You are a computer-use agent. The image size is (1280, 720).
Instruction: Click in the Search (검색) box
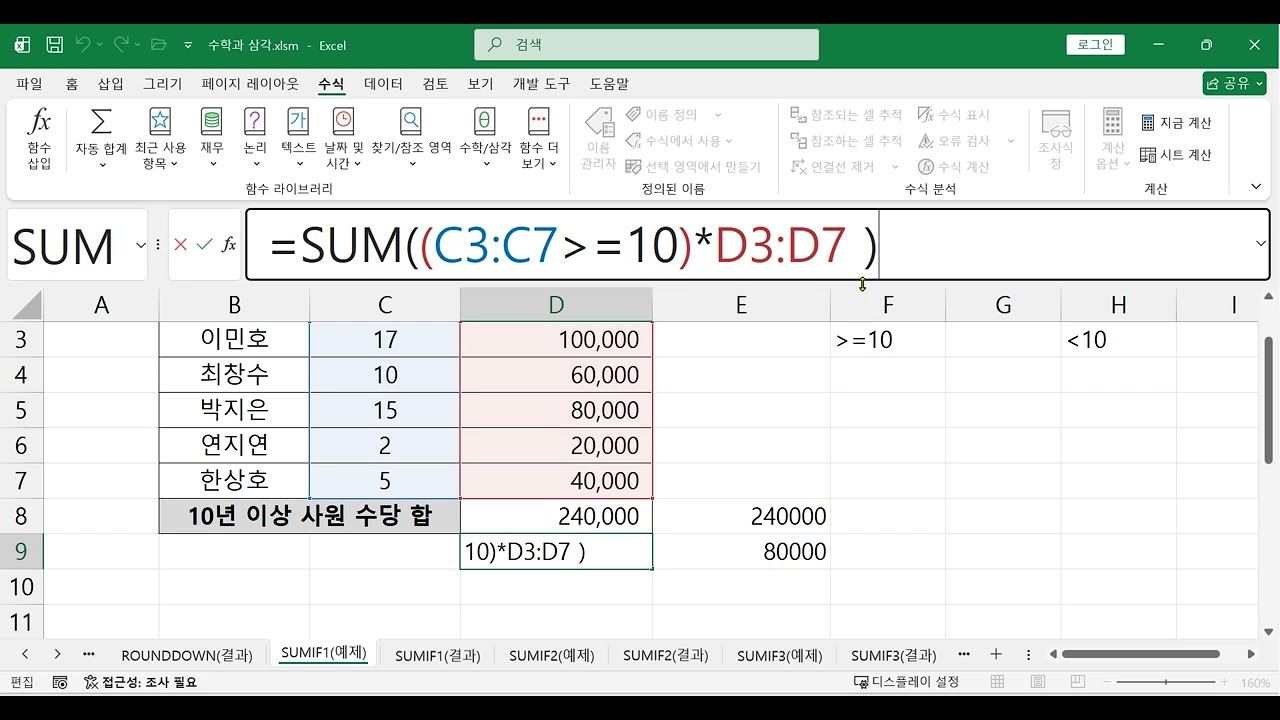(646, 45)
